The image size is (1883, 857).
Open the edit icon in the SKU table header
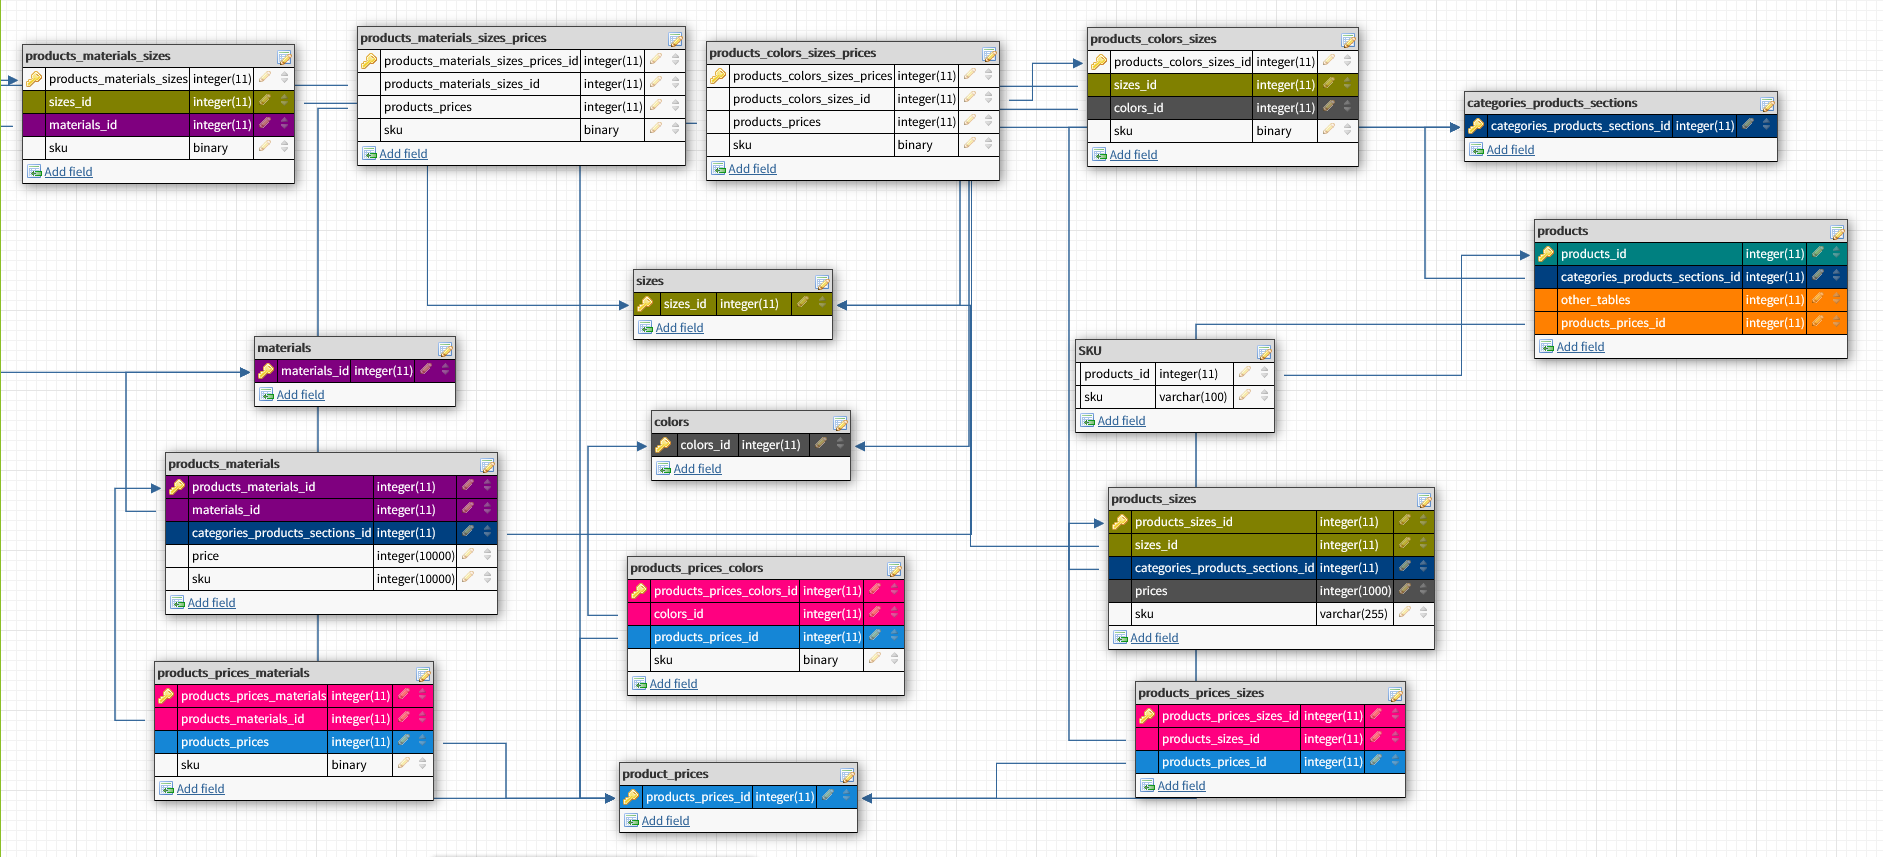(1265, 352)
